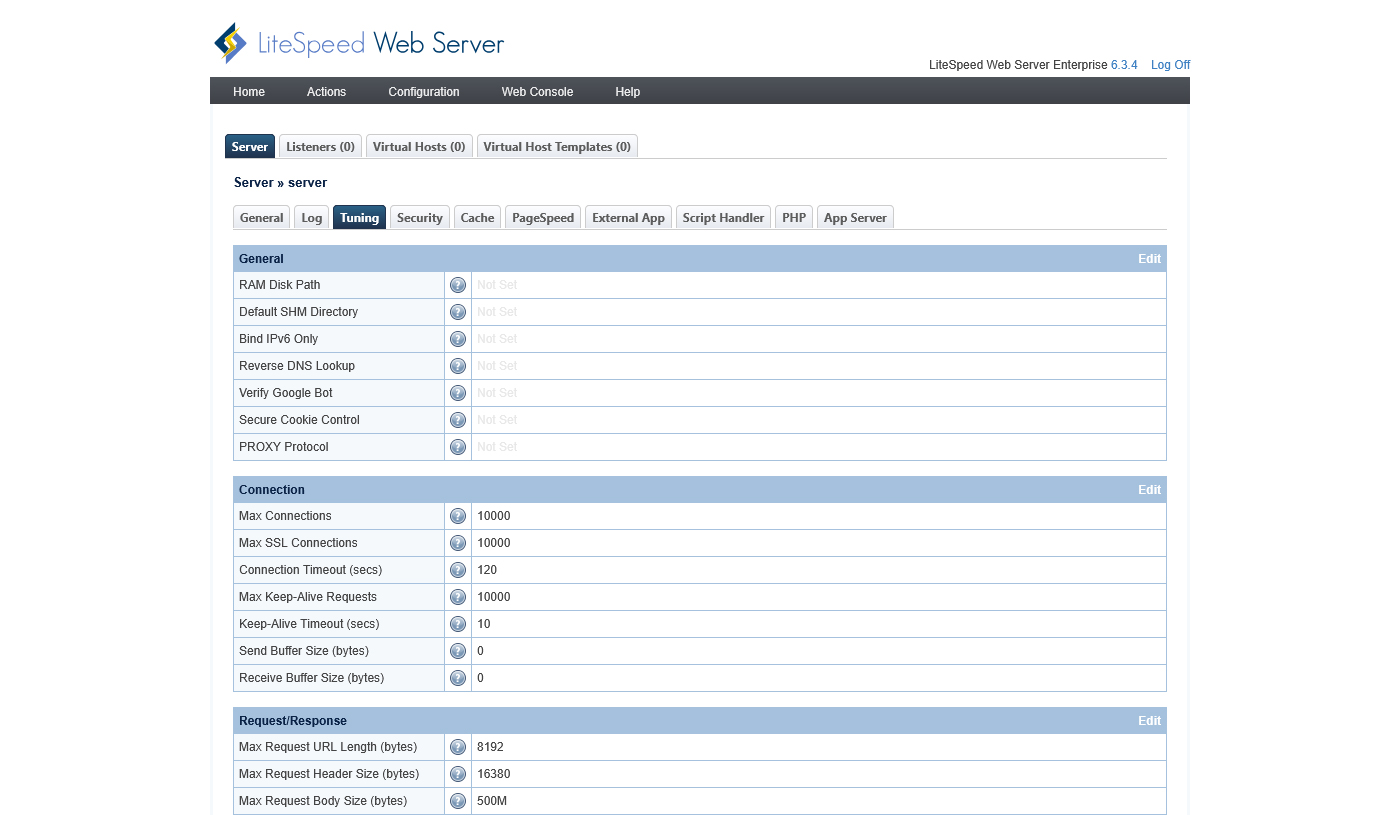Edit the General section settings
Image resolution: width=1400 pixels, height=815 pixels.
(x=1149, y=259)
